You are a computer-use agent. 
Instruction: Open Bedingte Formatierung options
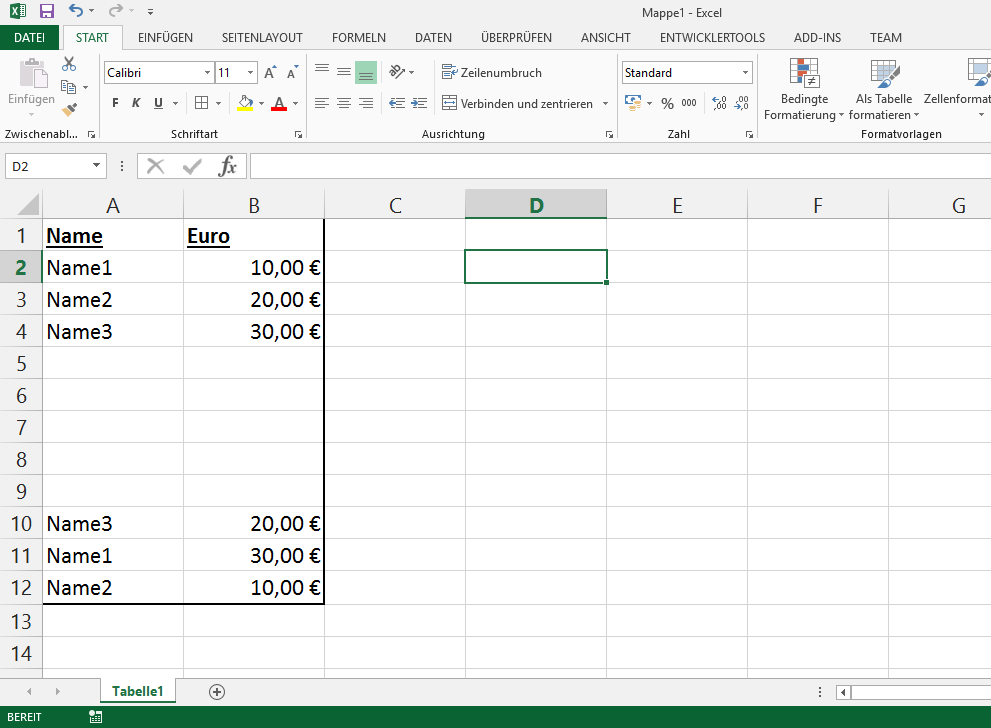click(804, 90)
